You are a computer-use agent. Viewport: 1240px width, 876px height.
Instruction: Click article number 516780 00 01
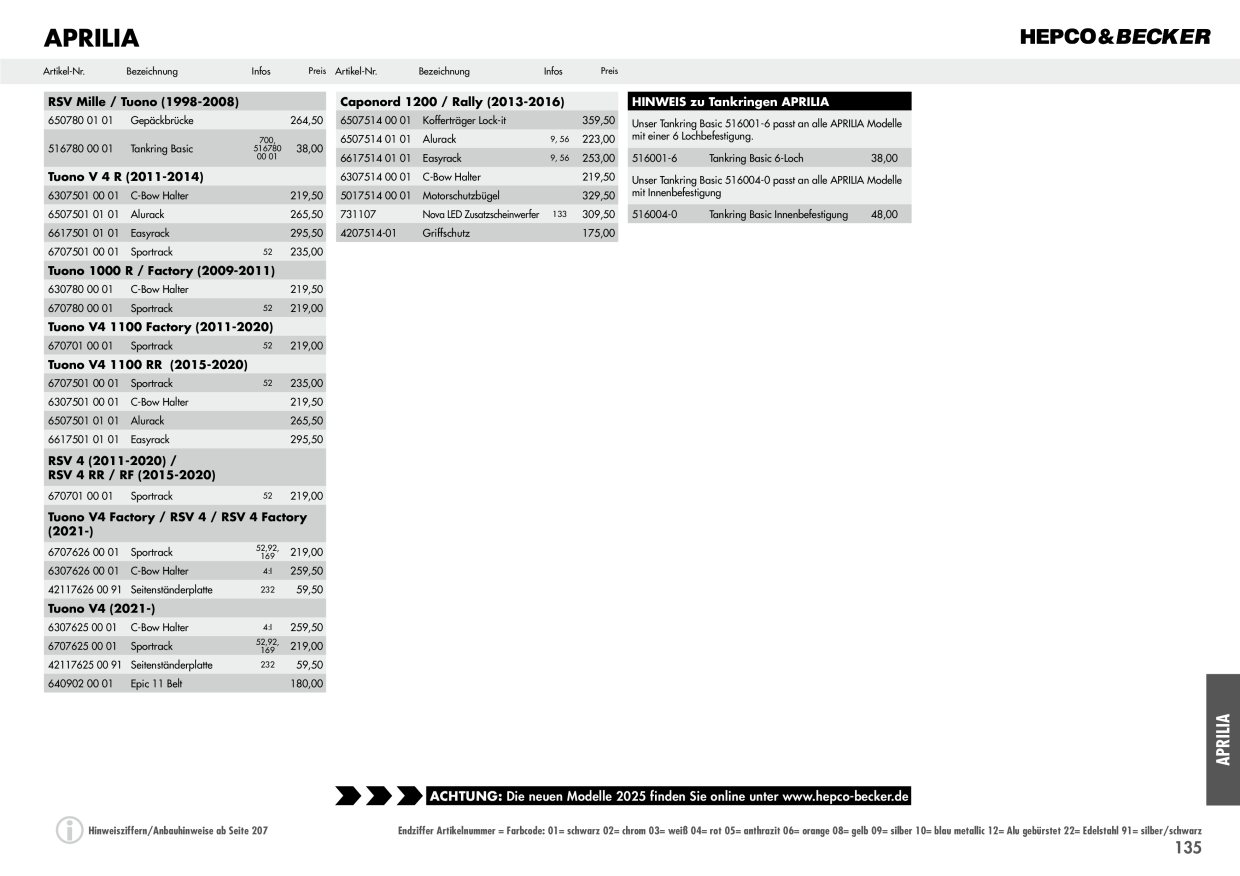80,148
